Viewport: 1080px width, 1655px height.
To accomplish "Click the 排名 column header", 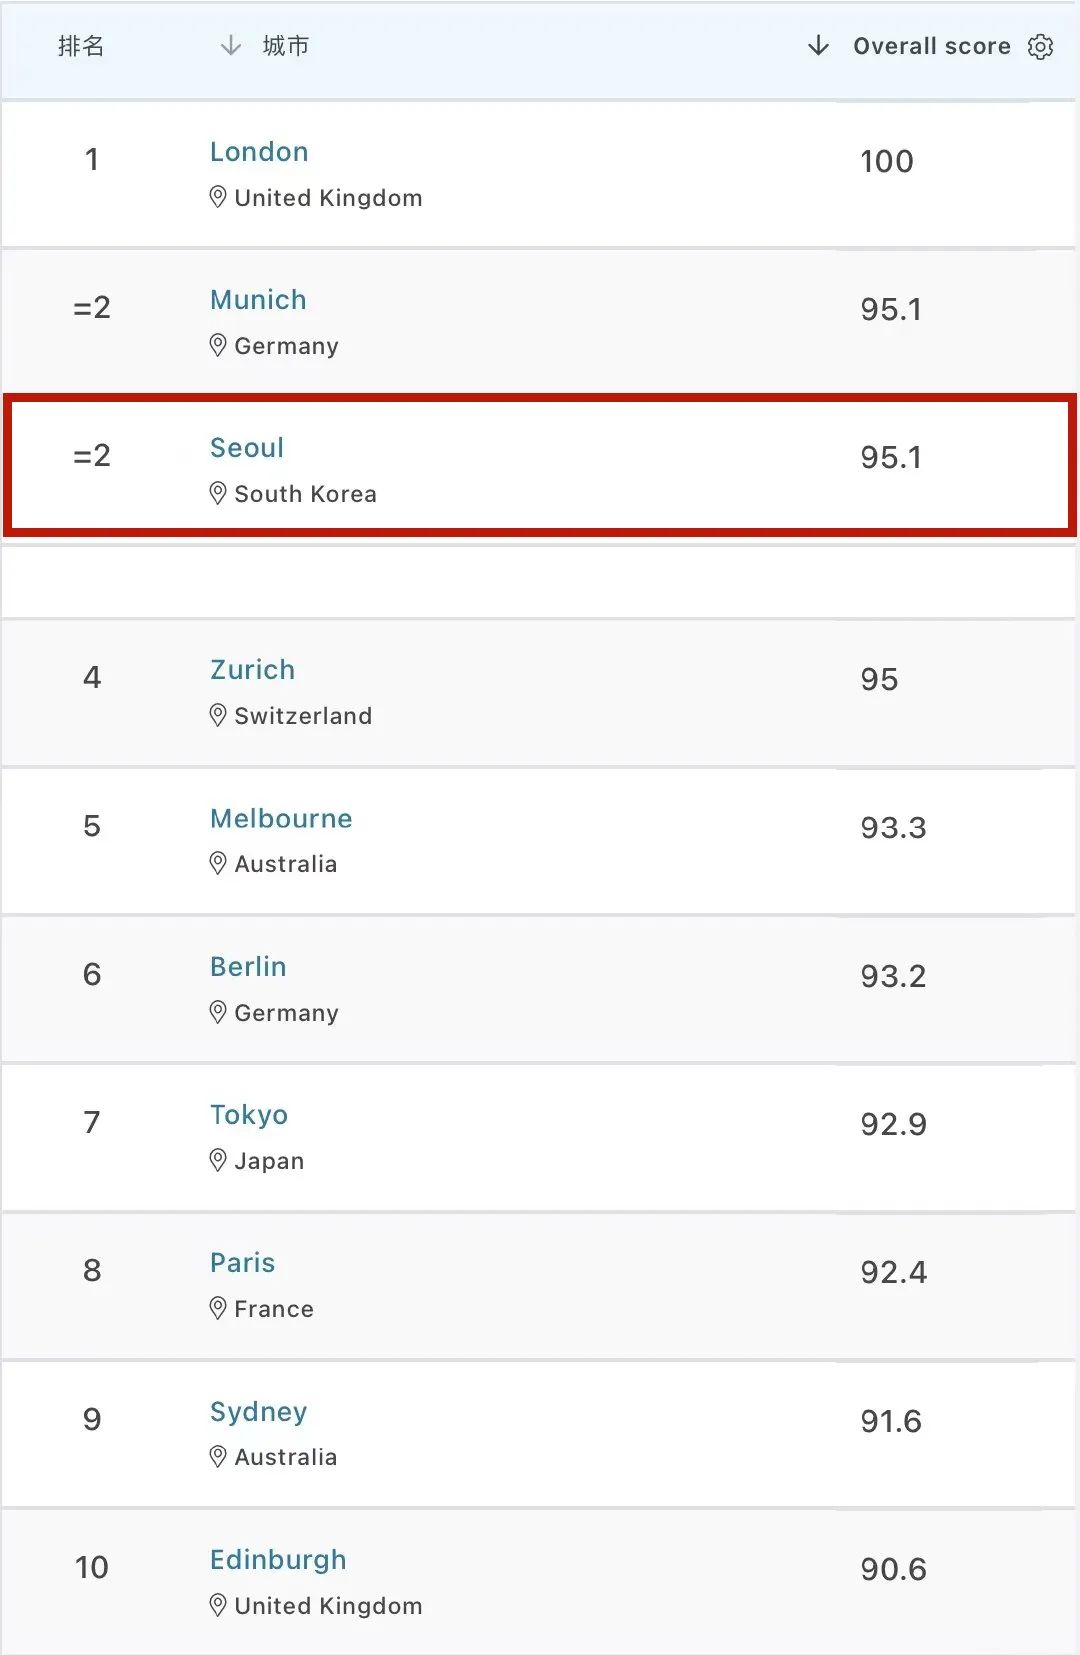I will coord(81,46).
